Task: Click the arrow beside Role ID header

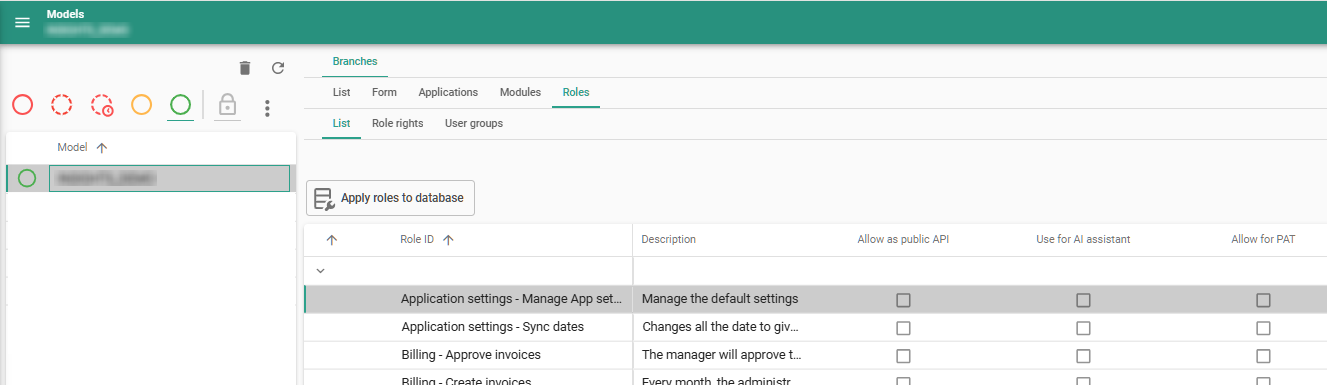Action: tap(448, 239)
